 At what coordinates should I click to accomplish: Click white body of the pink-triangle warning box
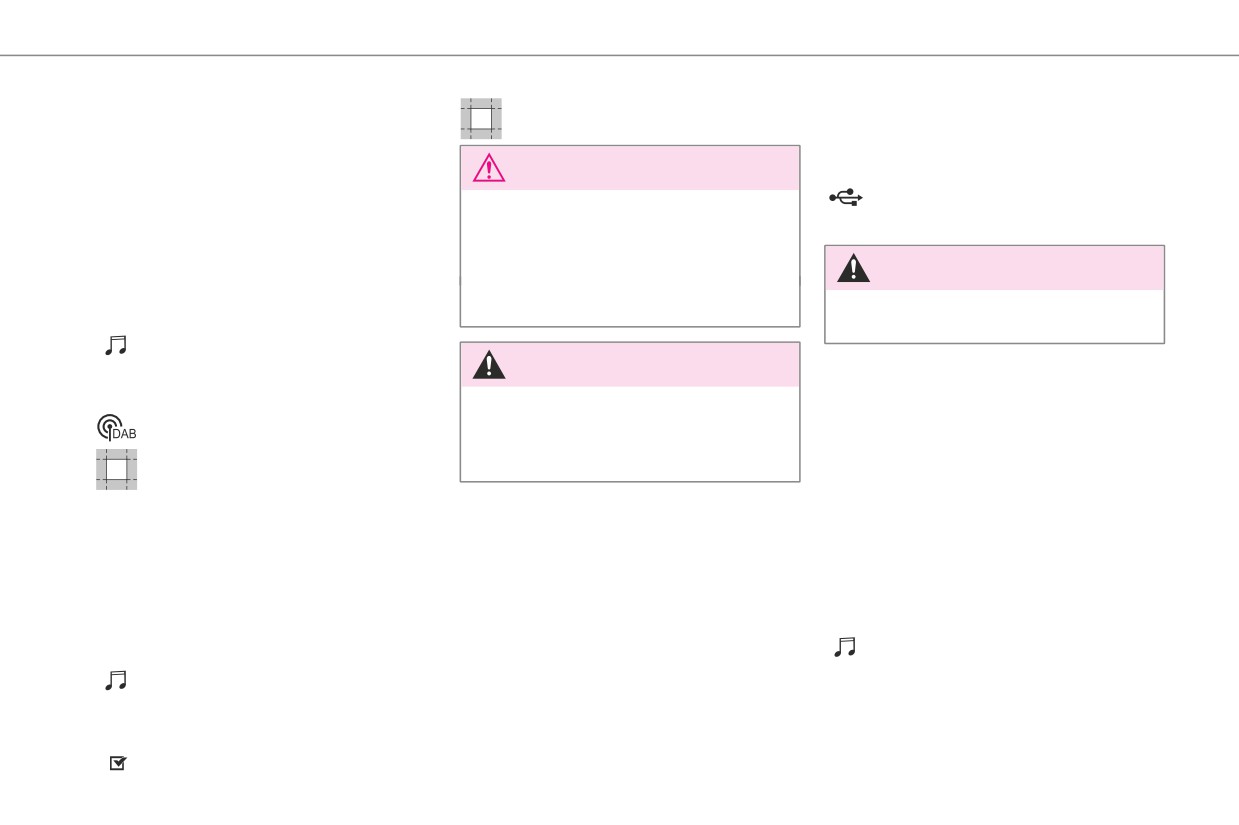coord(630,258)
